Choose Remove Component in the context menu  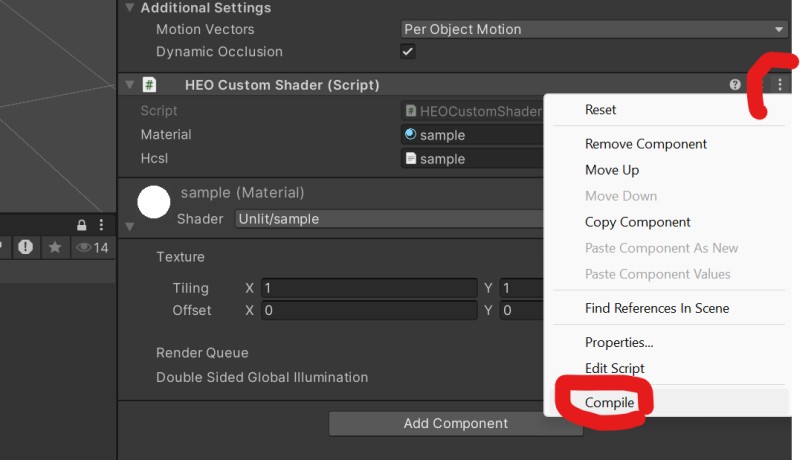coord(646,144)
